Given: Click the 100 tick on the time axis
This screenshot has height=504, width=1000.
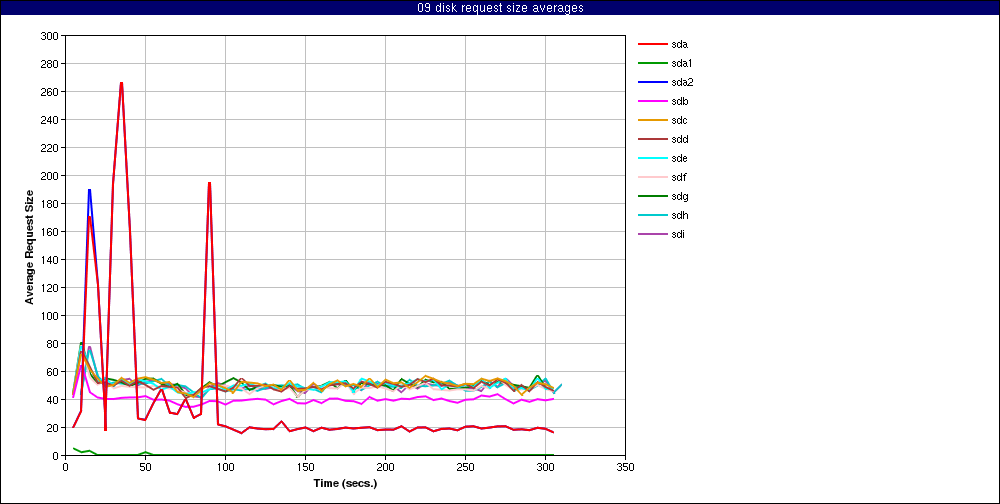Looking at the screenshot, I should point(225,467).
